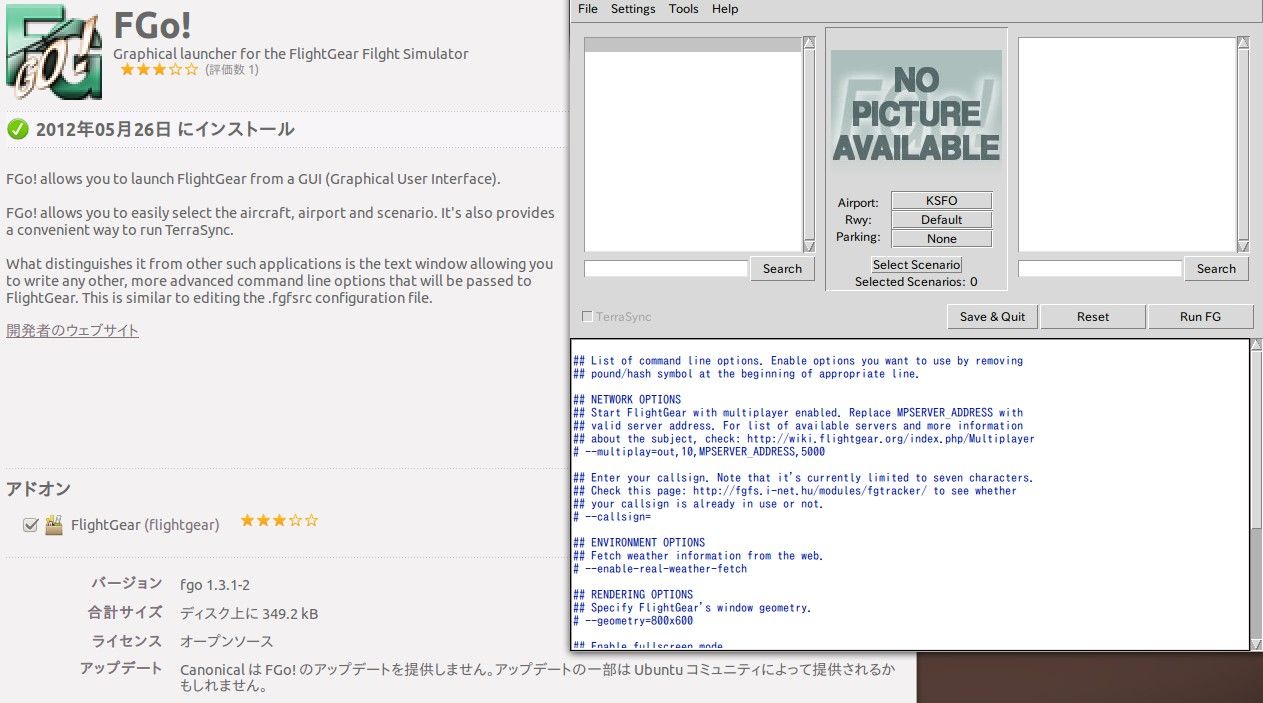Open the Help menu
1263x703 pixels.
pyautogui.click(x=725, y=9)
